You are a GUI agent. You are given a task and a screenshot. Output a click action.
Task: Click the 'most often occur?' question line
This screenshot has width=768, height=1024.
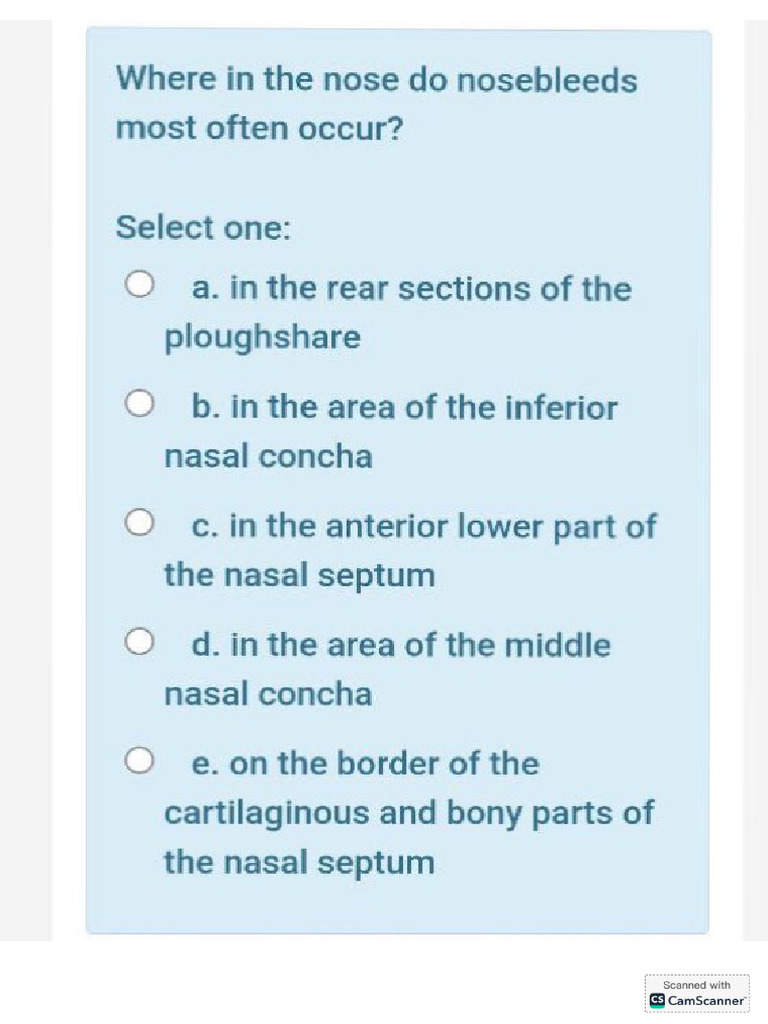259,128
